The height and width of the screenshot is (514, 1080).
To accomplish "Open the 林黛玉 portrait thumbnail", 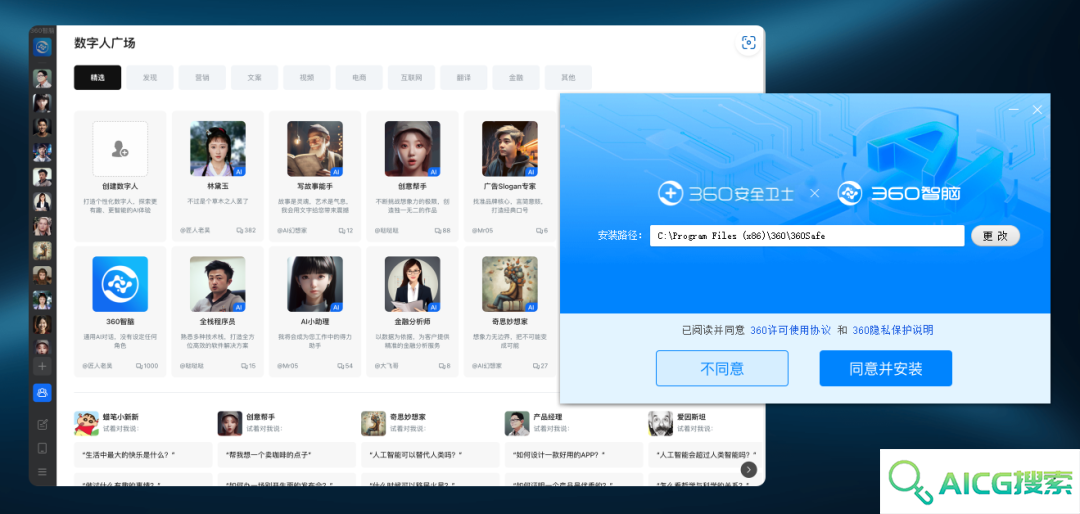I will (218, 149).
